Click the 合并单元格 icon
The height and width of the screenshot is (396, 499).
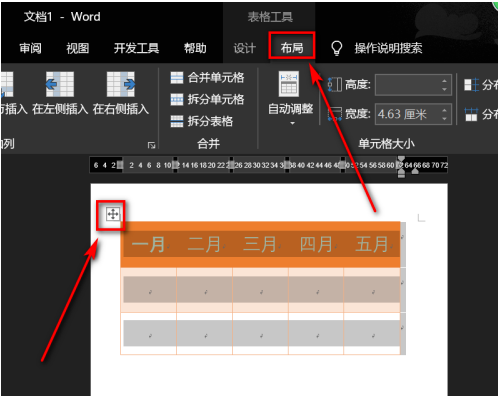click(177, 78)
